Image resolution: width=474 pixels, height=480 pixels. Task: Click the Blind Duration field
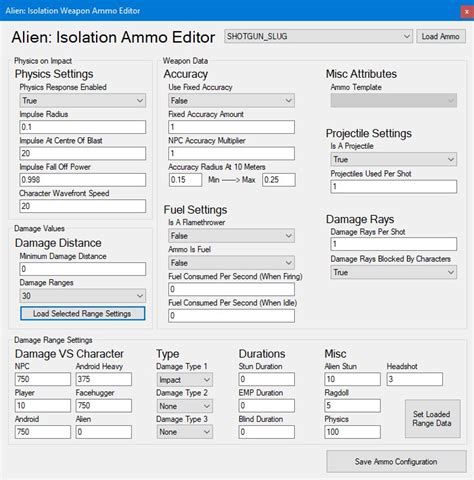click(x=267, y=432)
